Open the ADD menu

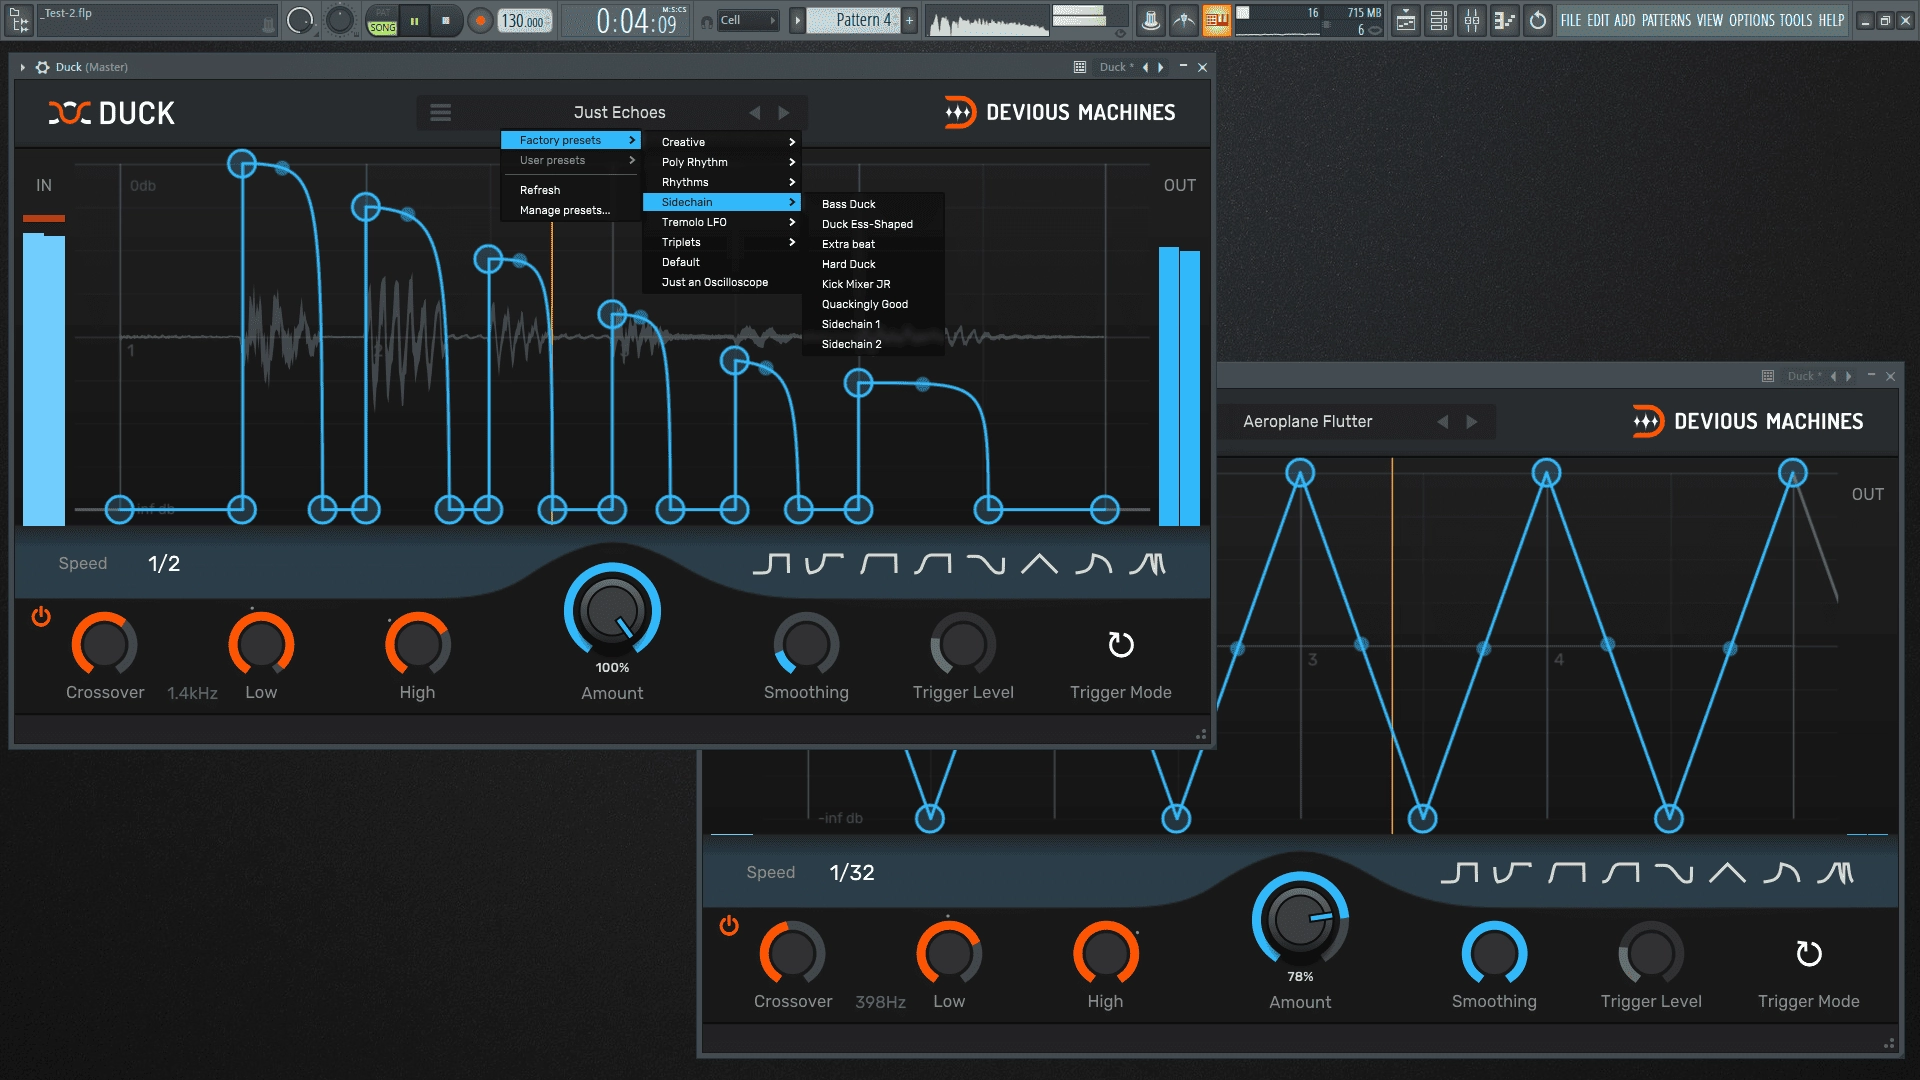click(x=1625, y=20)
